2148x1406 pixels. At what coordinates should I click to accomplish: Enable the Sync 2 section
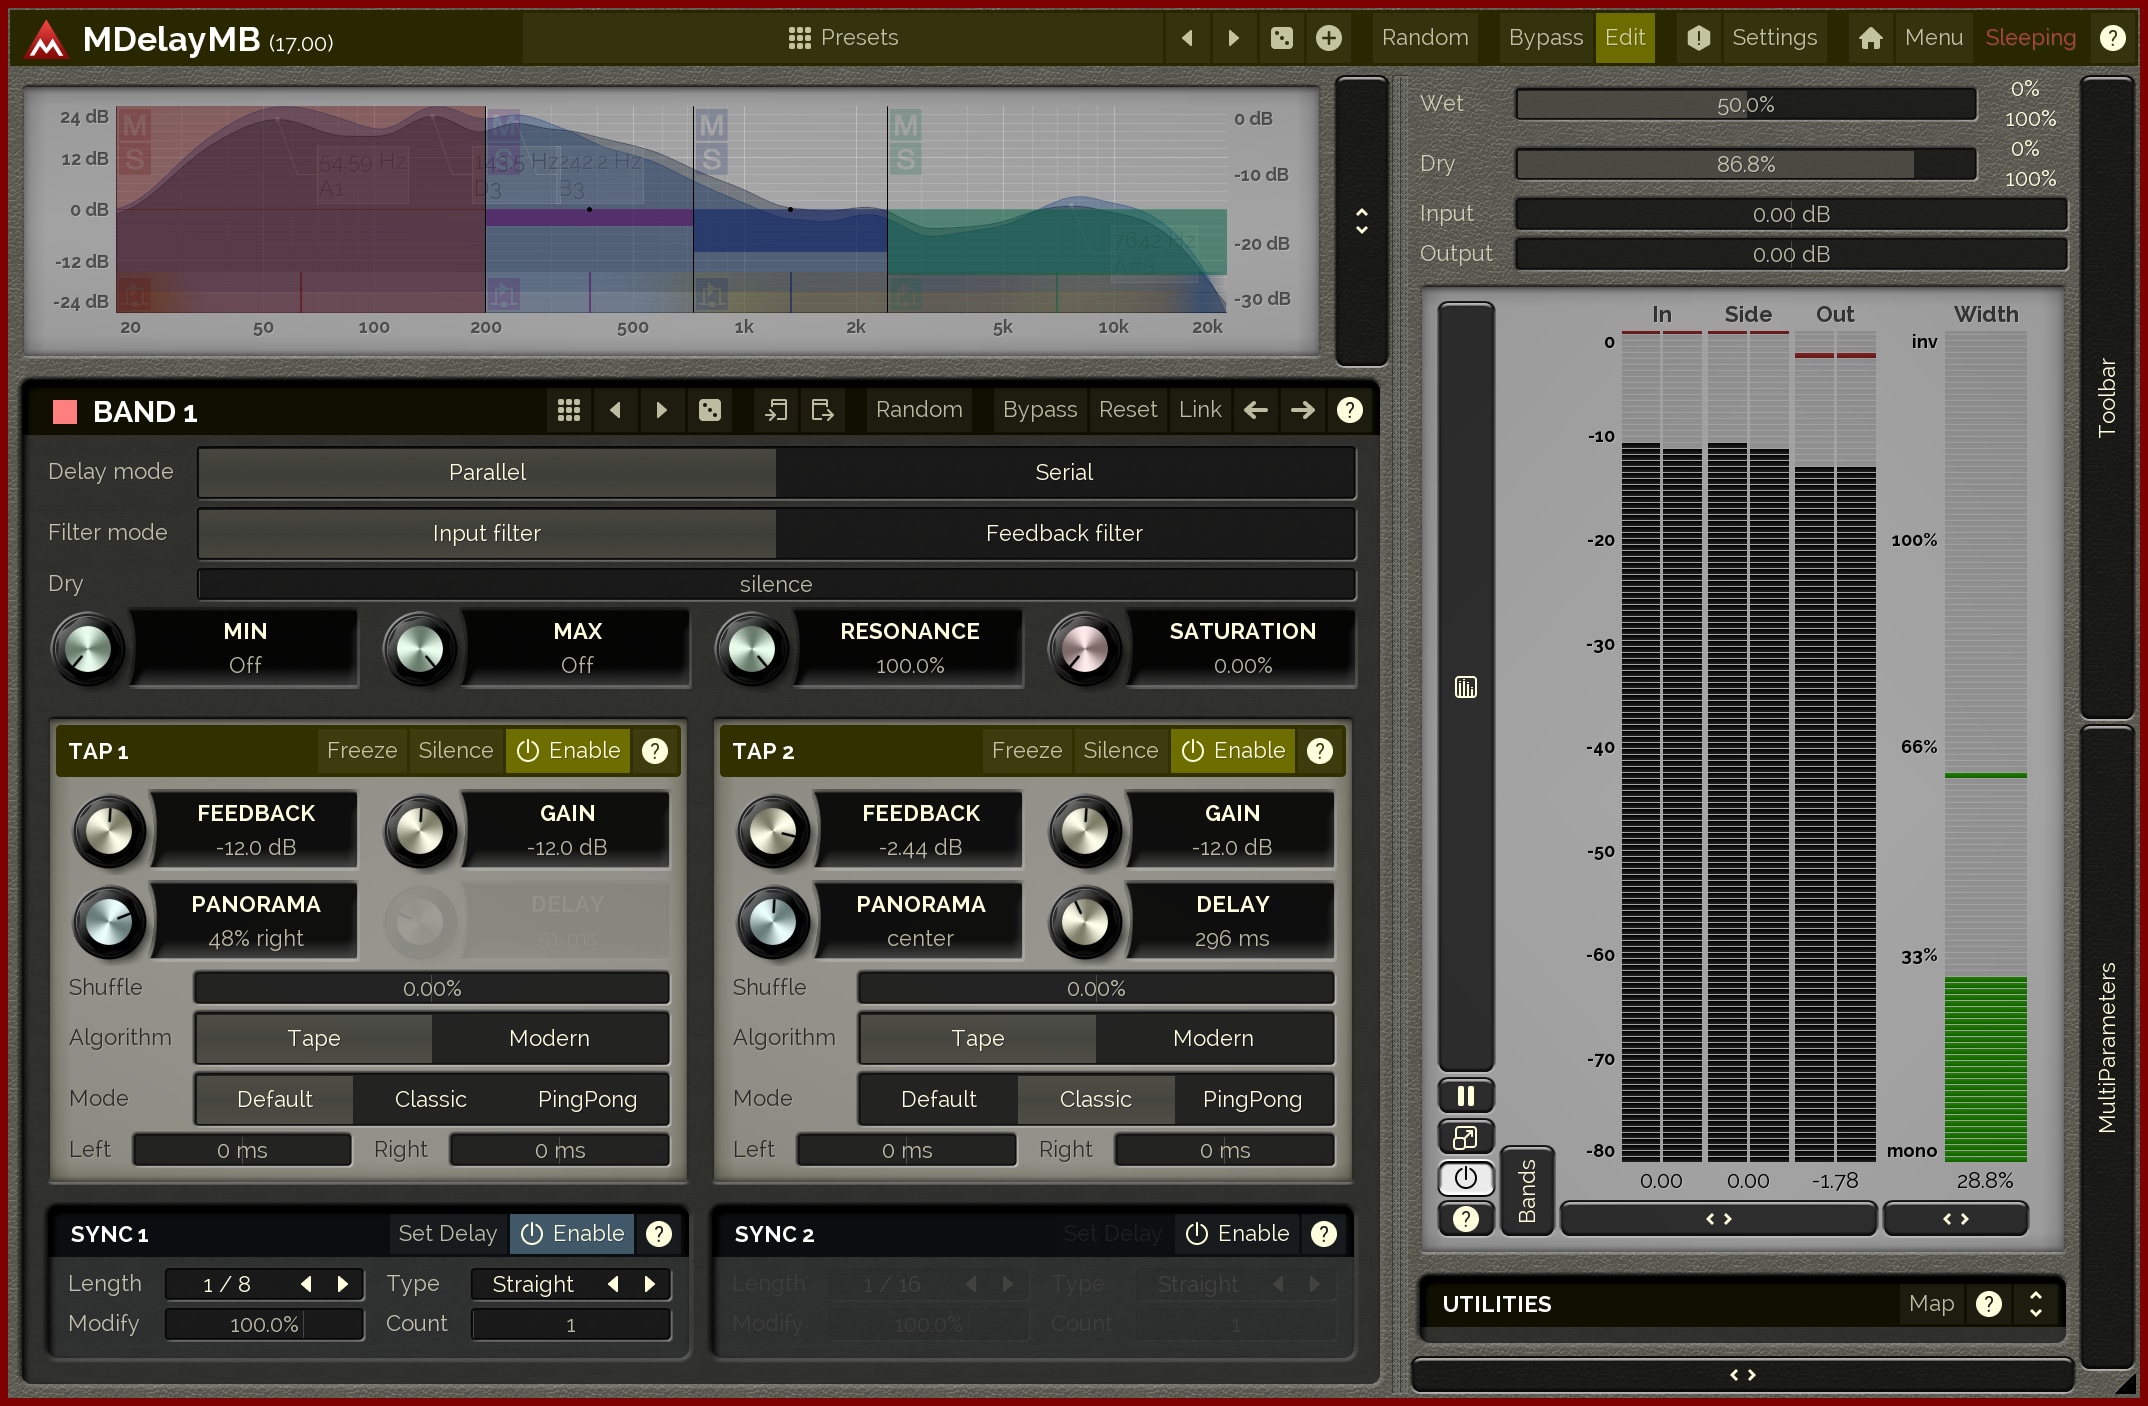tap(1237, 1234)
